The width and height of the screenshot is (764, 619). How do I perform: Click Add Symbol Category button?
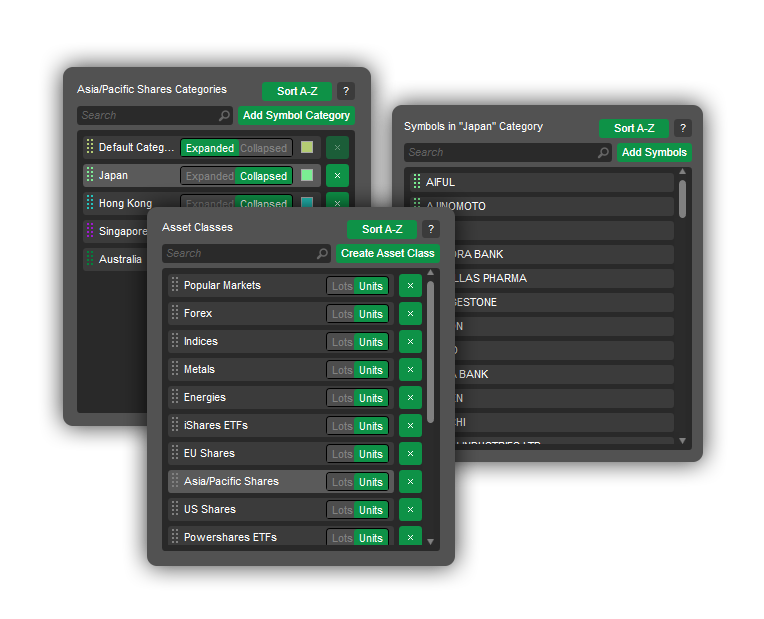(x=296, y=116)
